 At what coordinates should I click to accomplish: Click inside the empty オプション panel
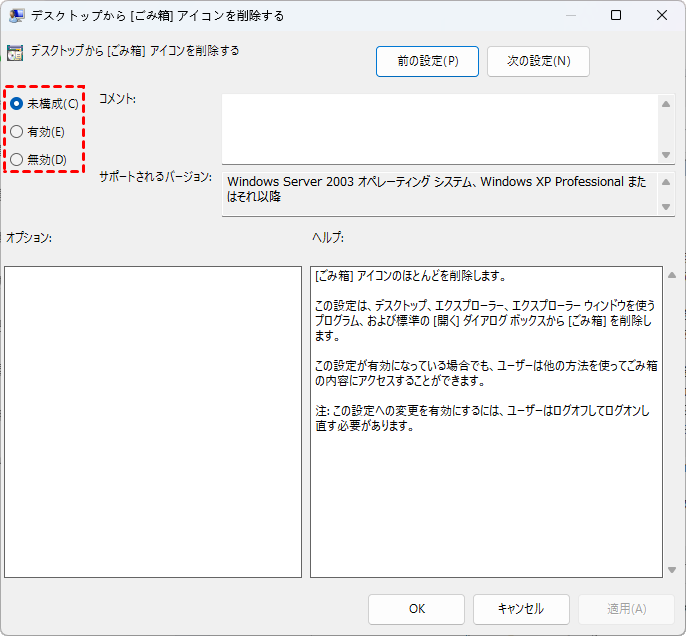point(153,421)
